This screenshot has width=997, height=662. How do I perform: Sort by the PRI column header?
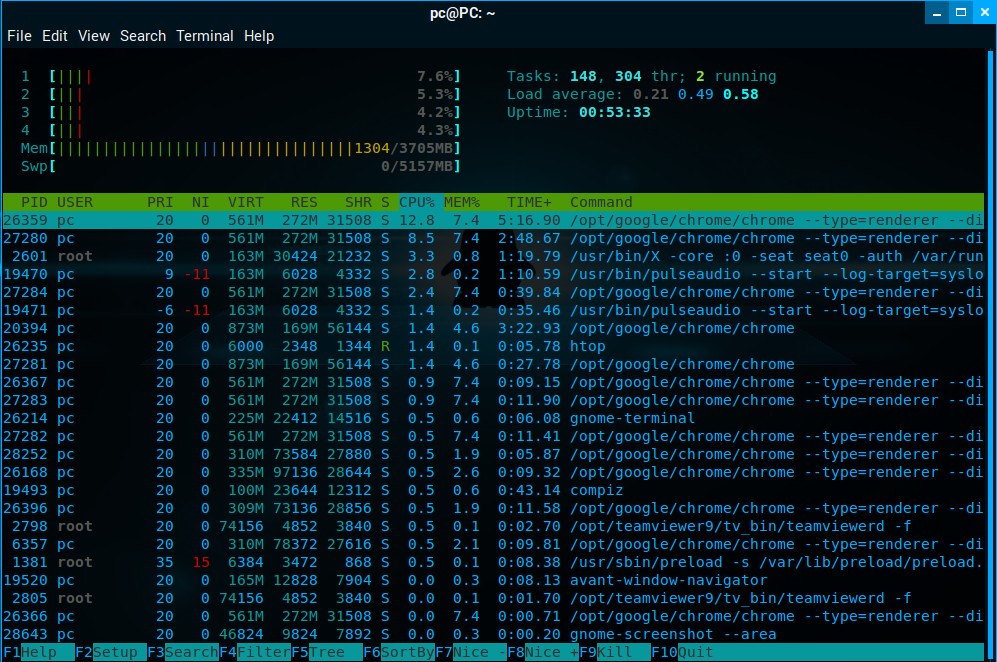[x=160, y=202]
